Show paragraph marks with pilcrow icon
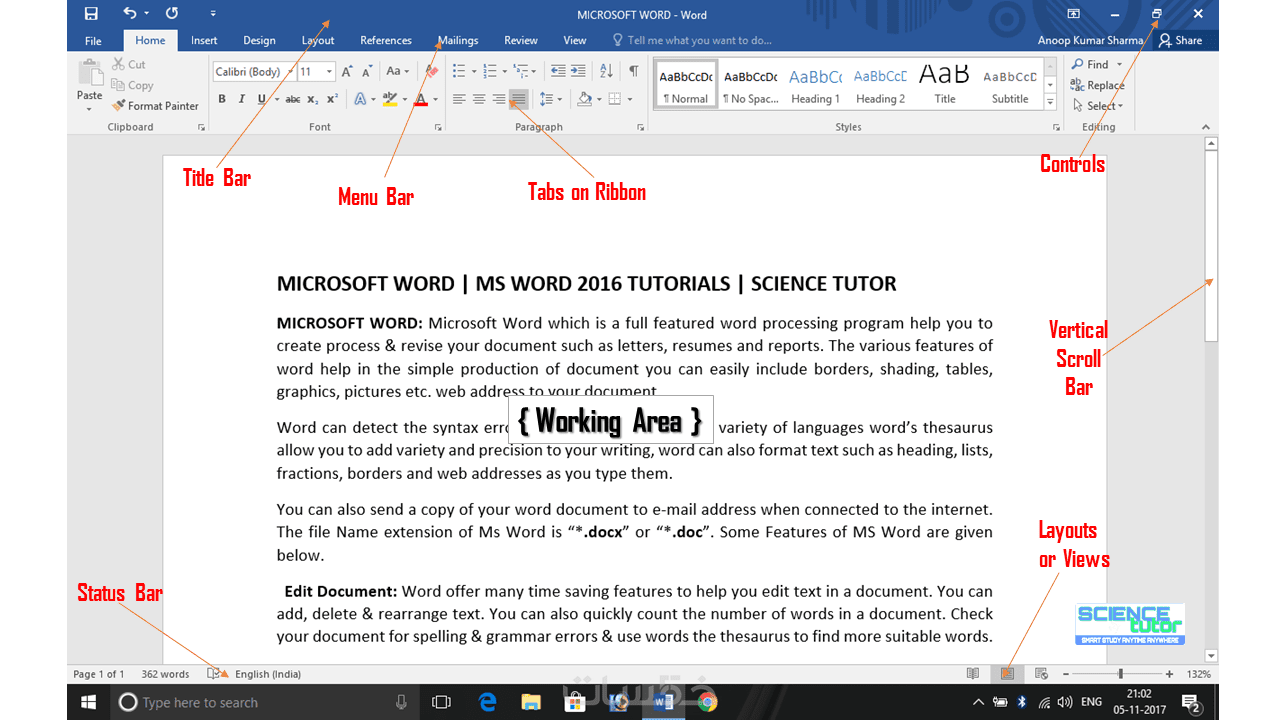The width and height of the screenshot is (1280, 720). (x=633, y=71)
